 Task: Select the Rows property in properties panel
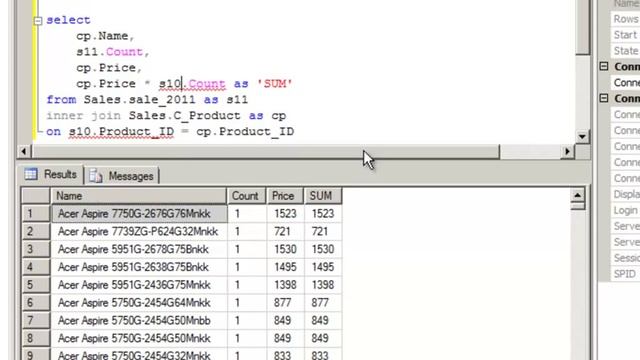point(626,19)
